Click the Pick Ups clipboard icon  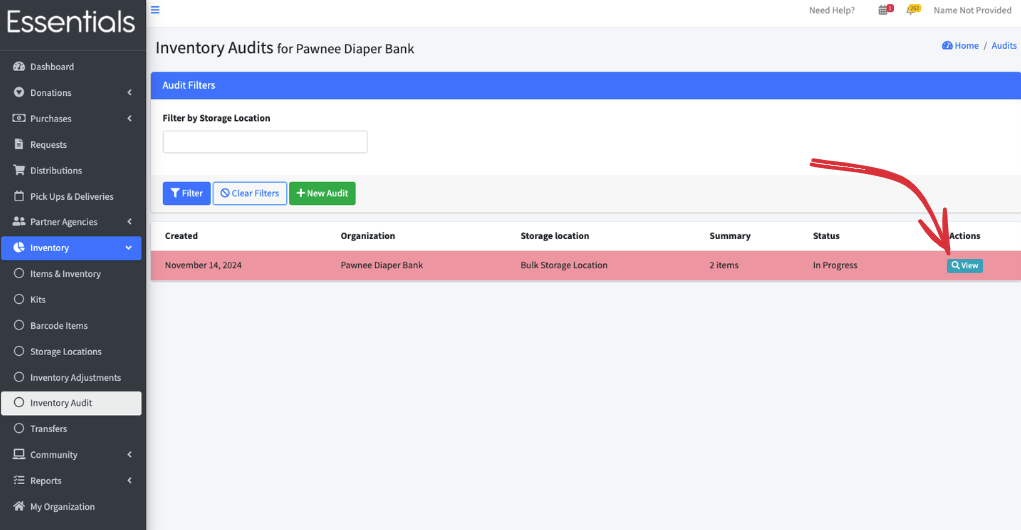[19, 196]
